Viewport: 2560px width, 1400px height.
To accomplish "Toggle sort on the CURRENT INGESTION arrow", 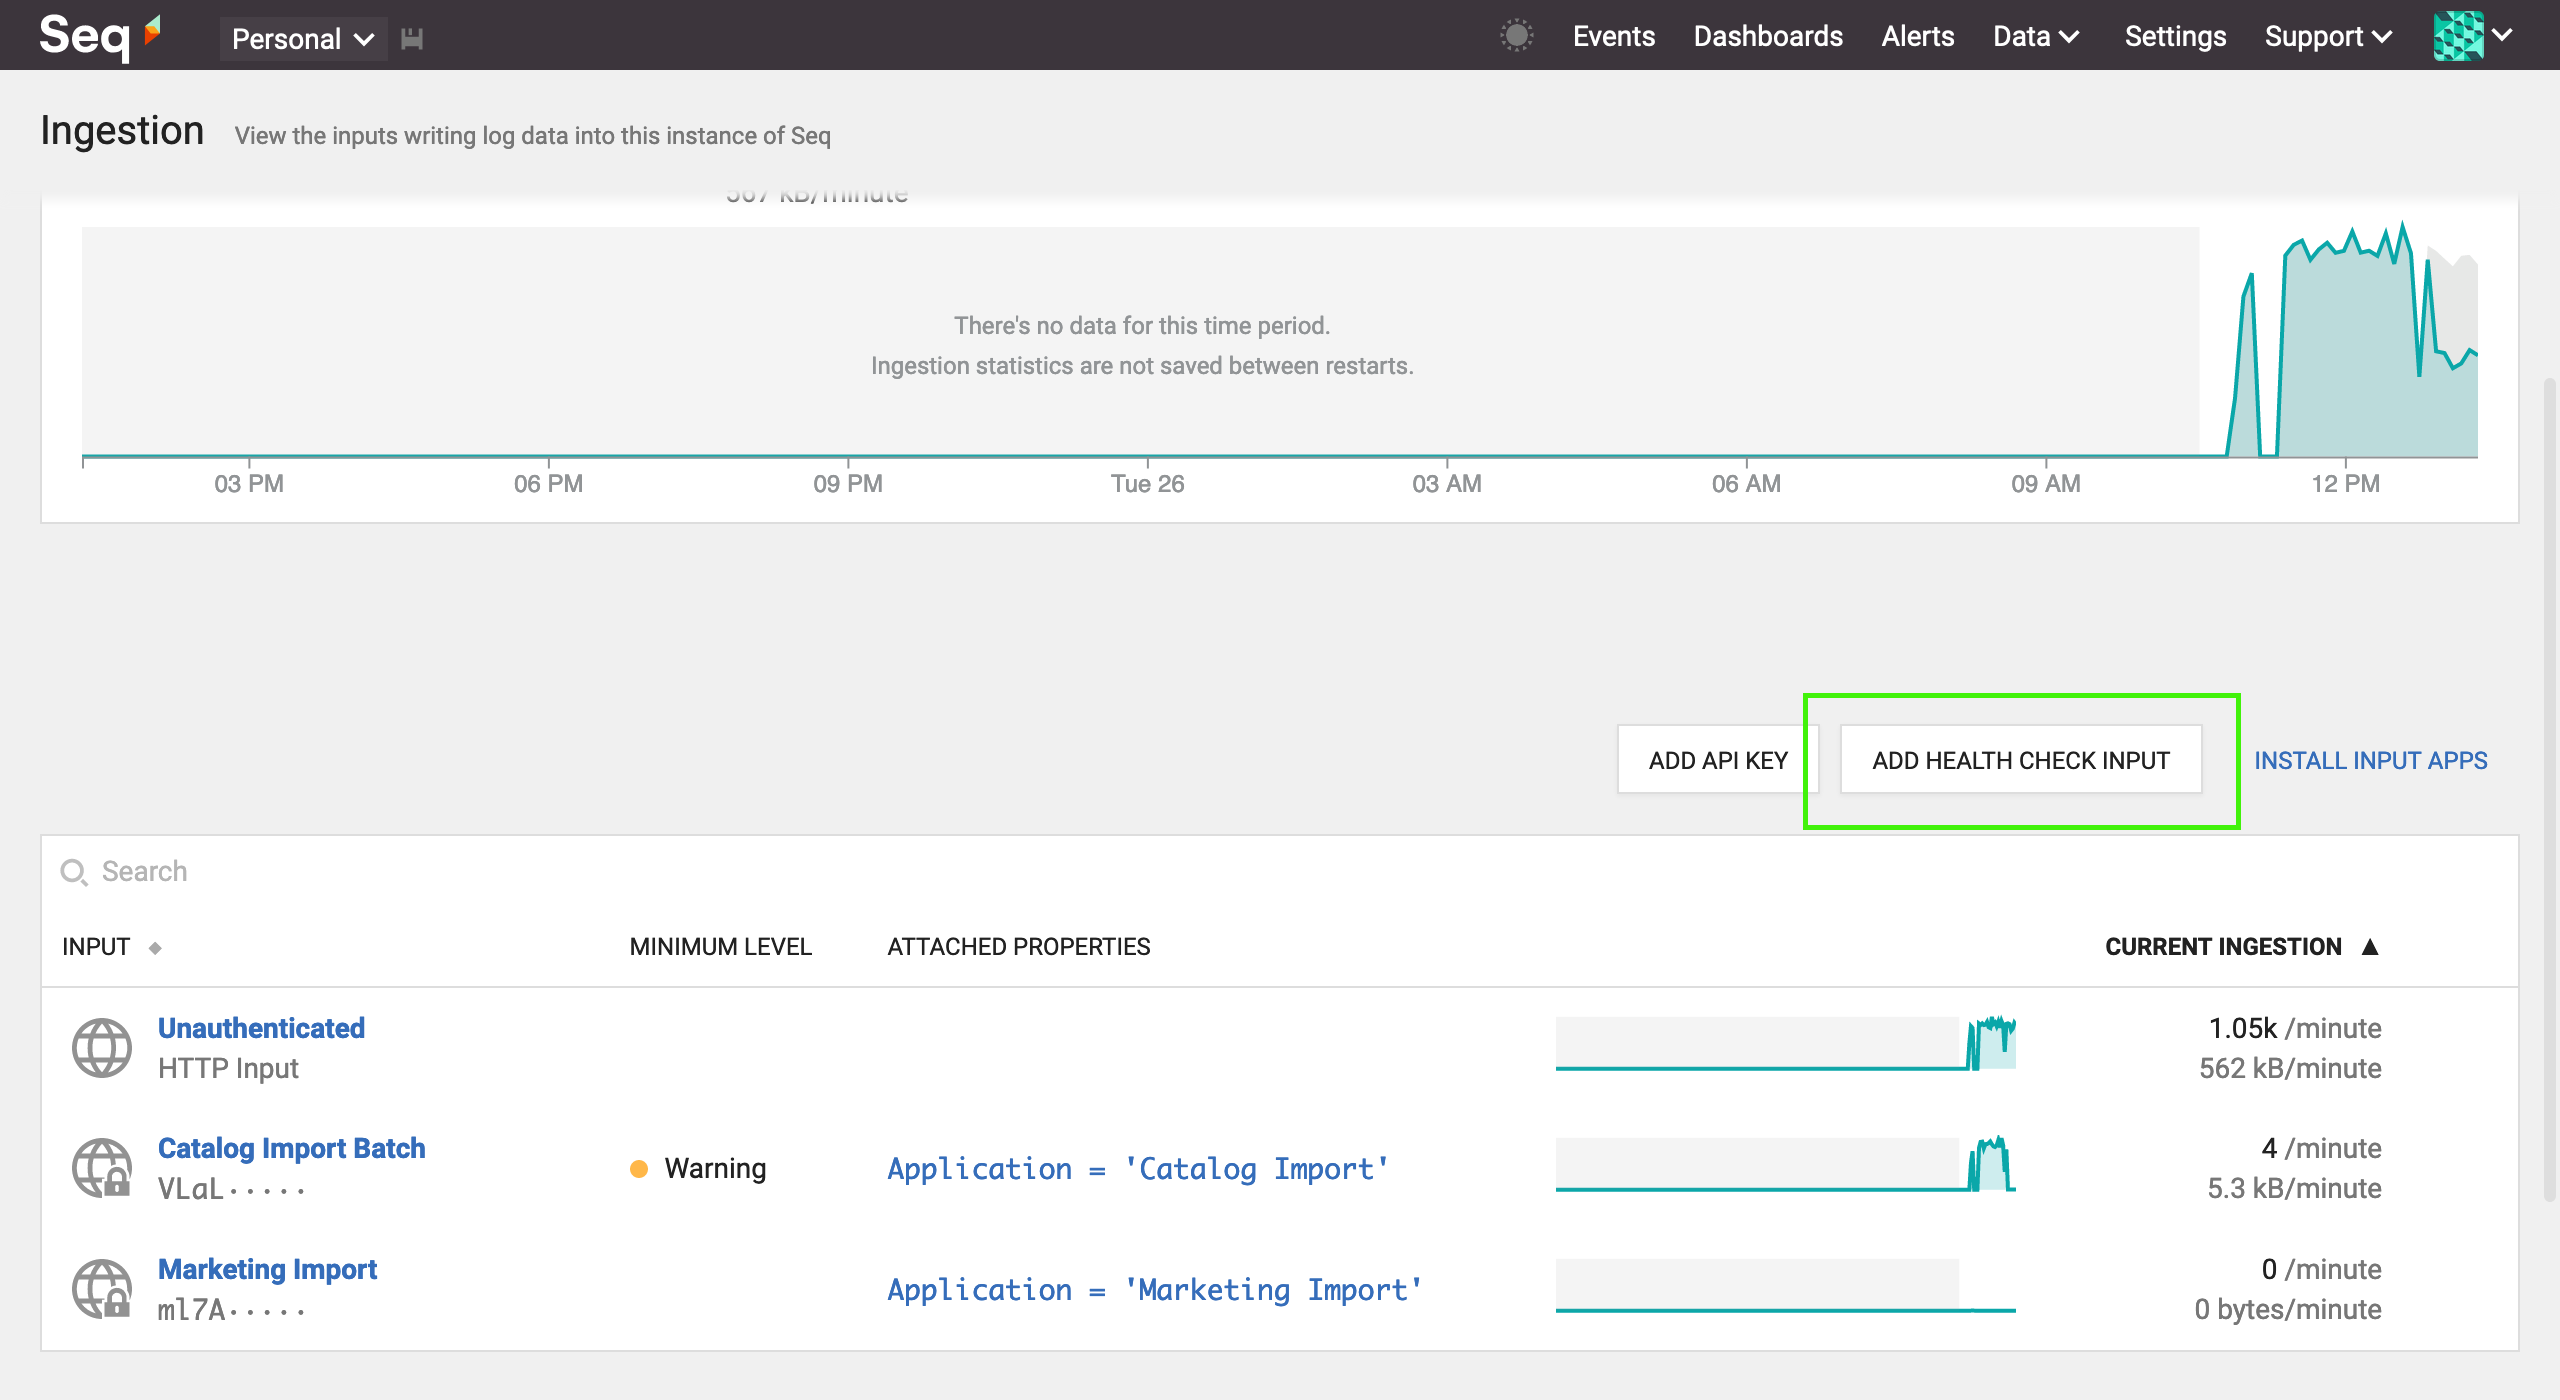I will click(x=2370, y=947).
